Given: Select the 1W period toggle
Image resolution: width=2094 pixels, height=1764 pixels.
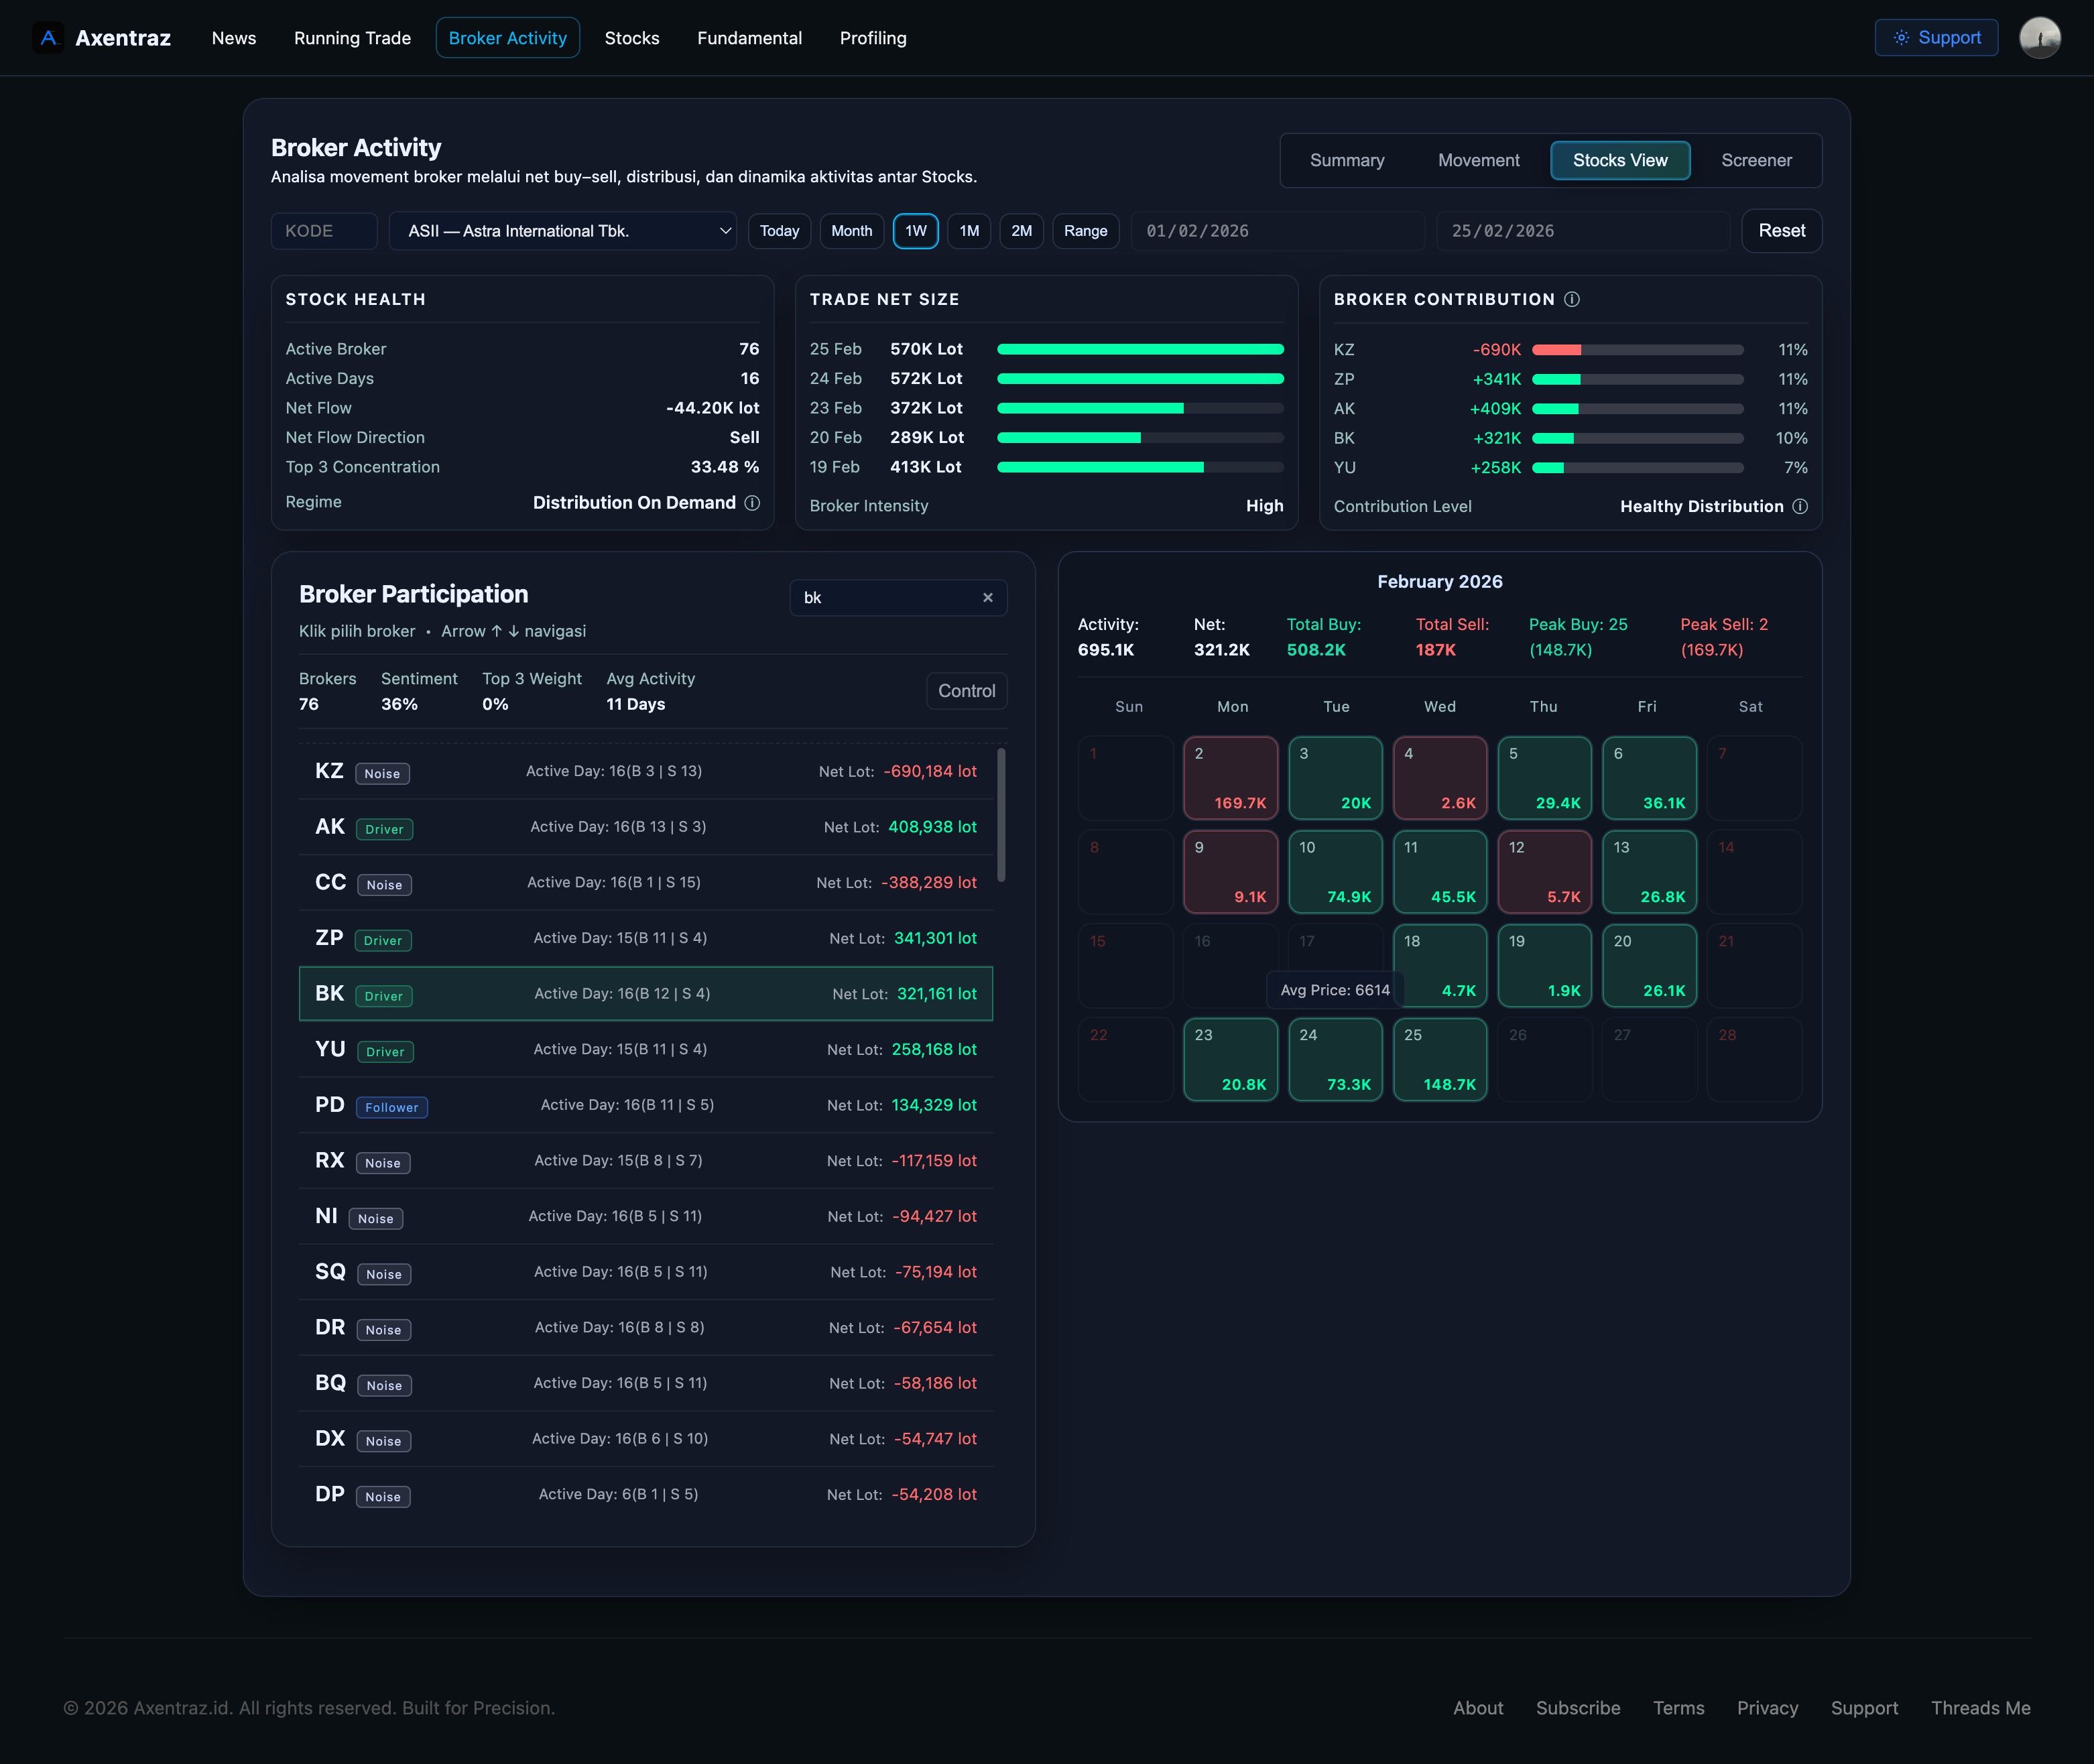Looking at the screenshot, I should click(x=915, y=231).
